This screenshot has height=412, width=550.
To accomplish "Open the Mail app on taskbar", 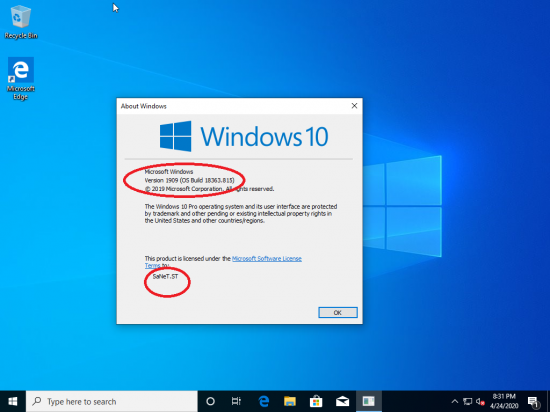I will coord(342,401).
